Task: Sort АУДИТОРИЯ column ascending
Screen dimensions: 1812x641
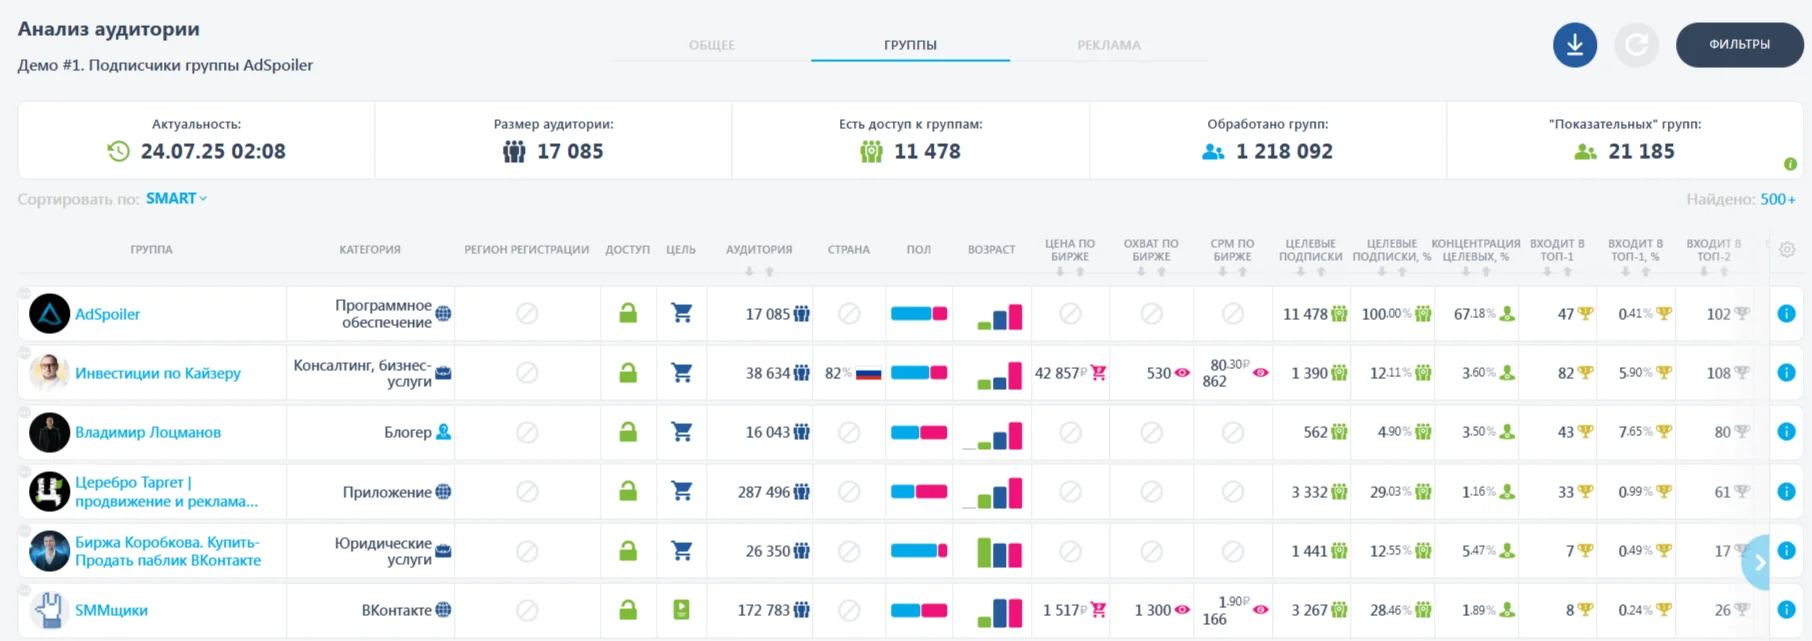Action: coord(769,272)
